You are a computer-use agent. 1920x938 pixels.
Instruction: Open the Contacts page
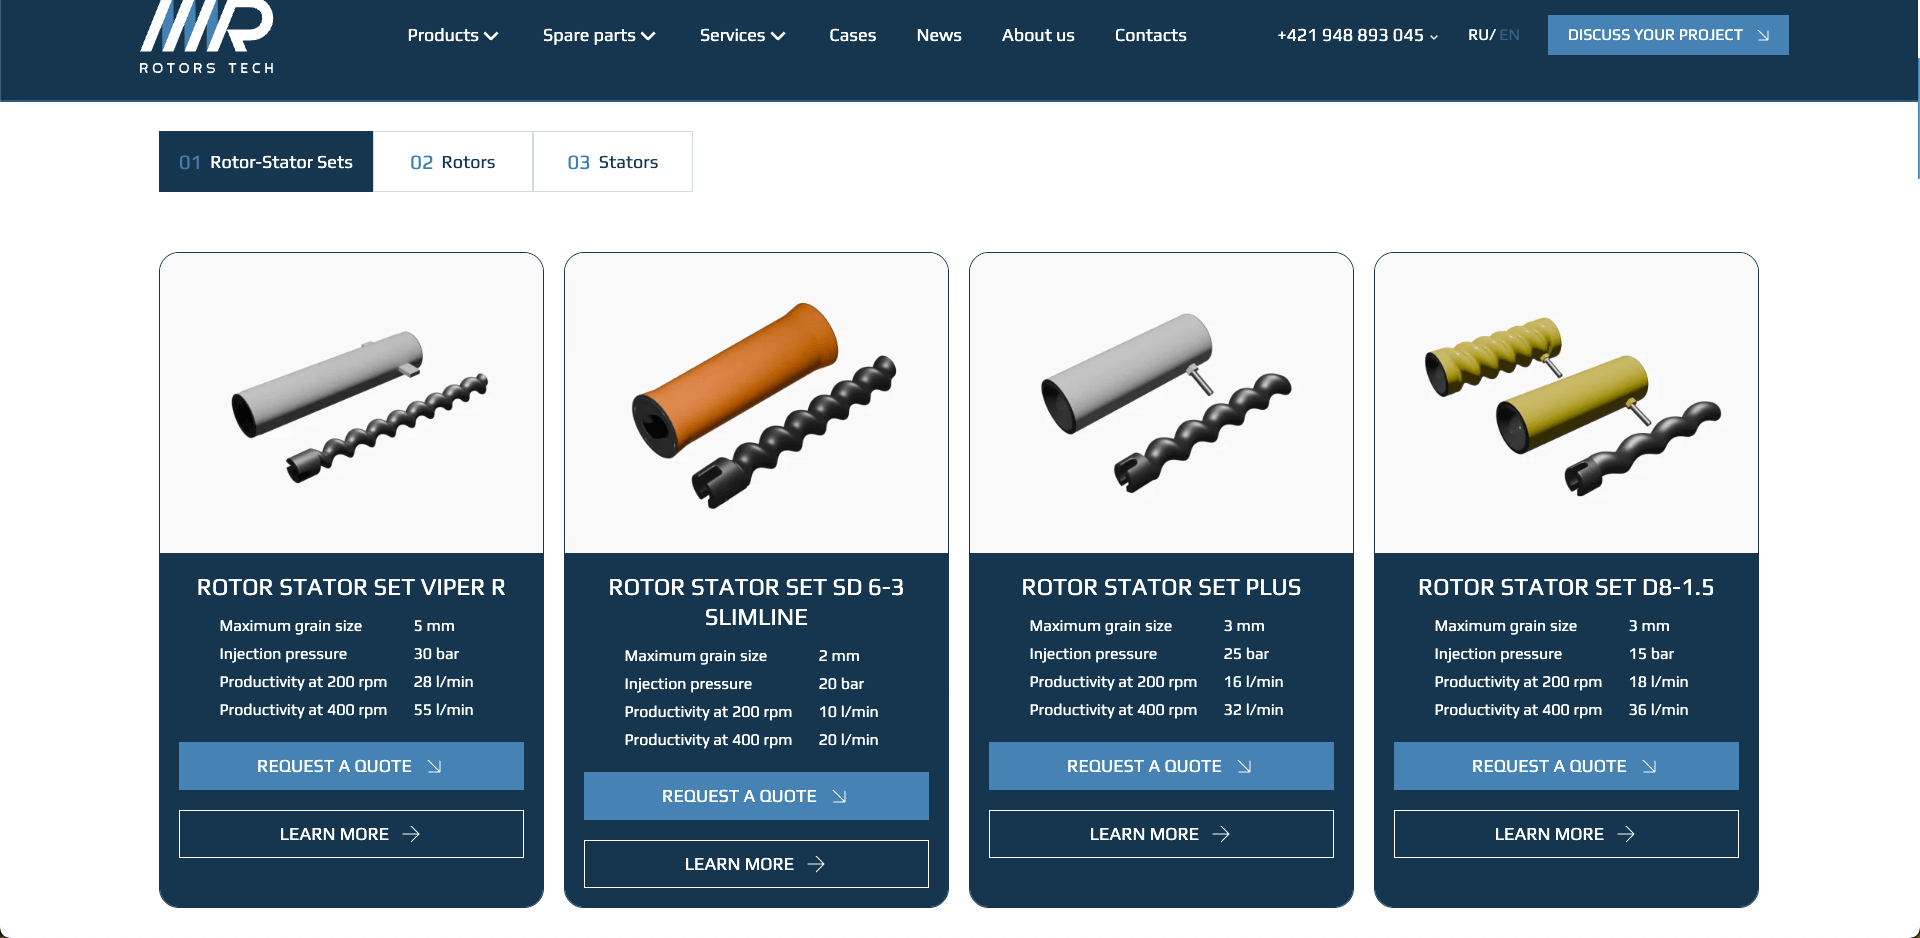[x=1150, y=35]
